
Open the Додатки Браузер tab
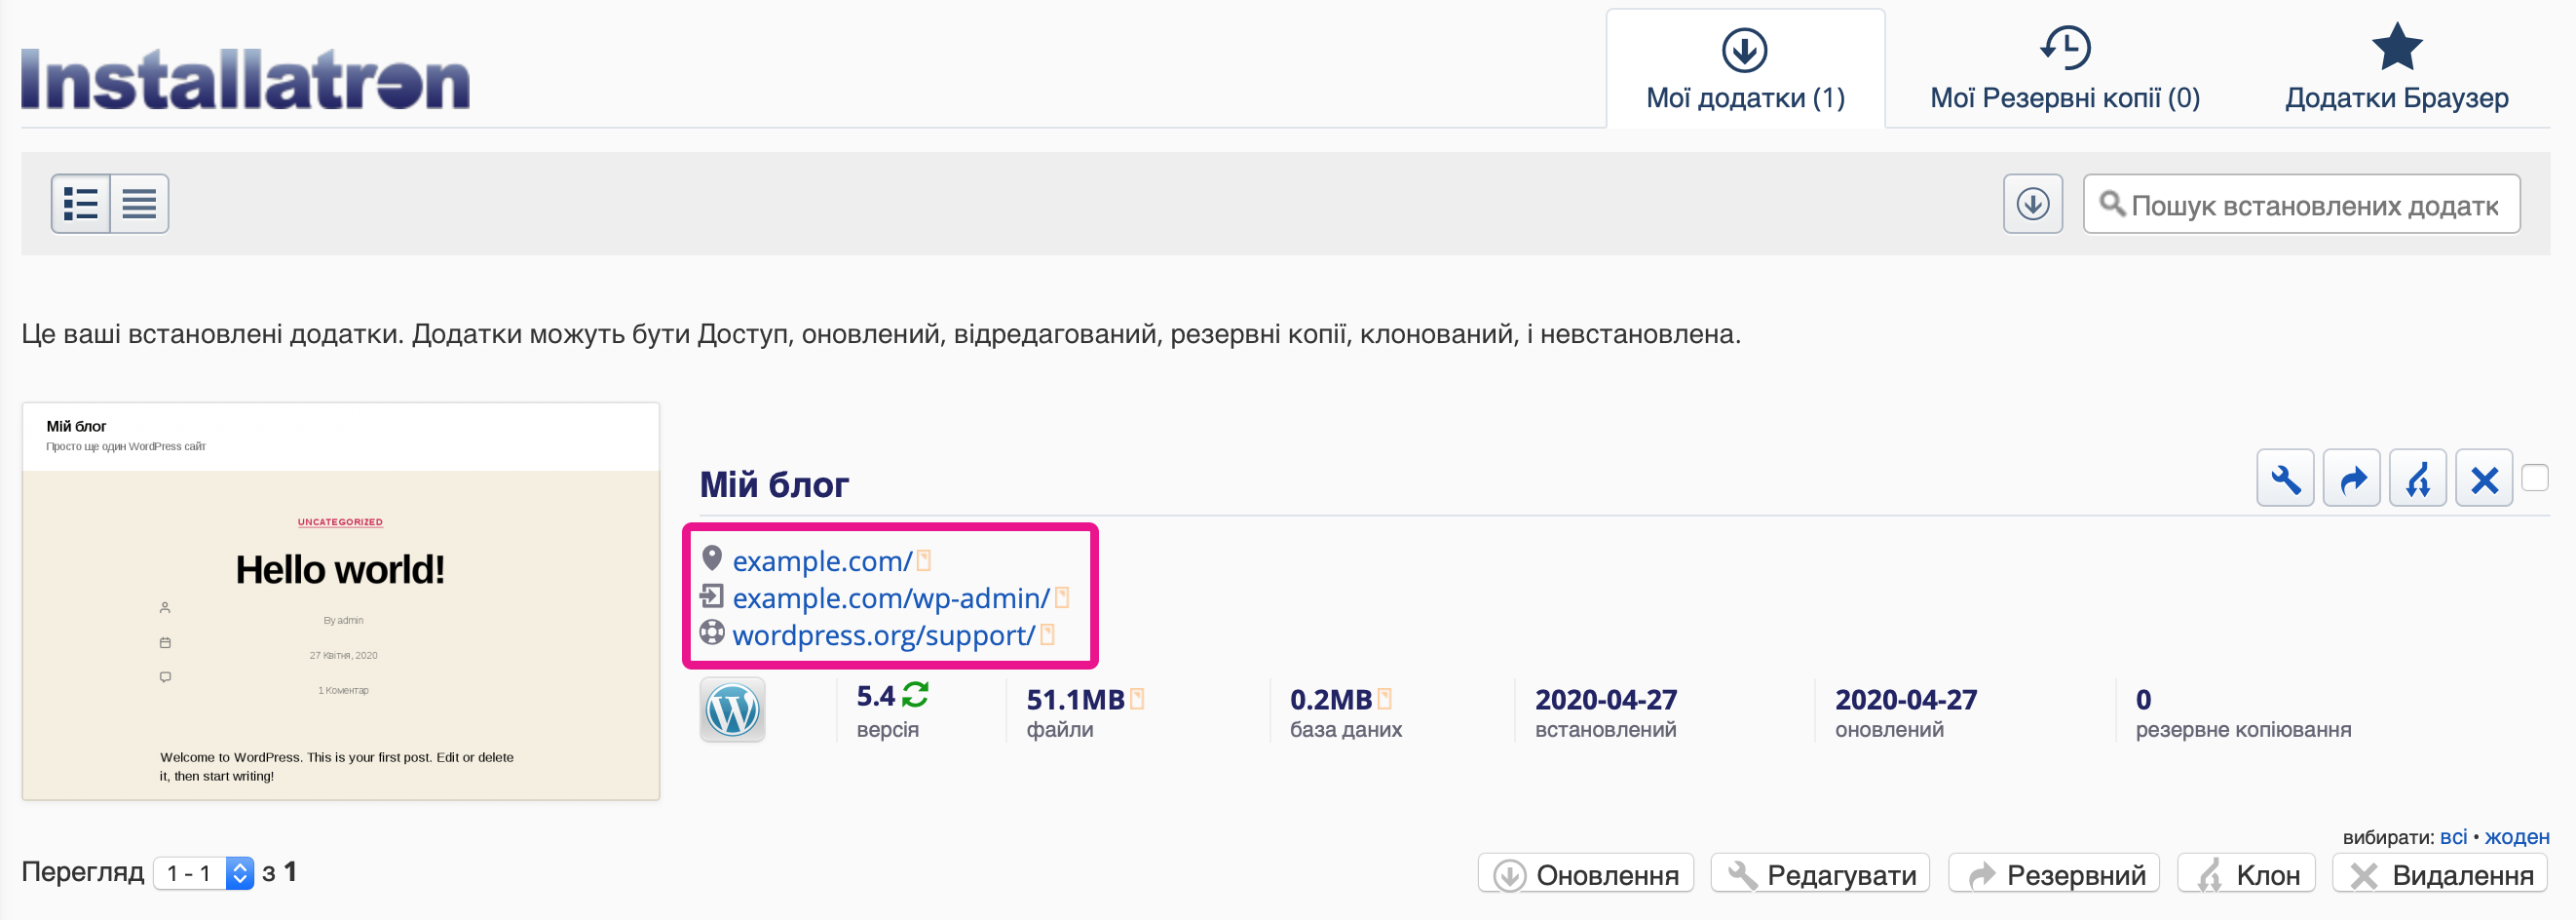pos(2396,70)
